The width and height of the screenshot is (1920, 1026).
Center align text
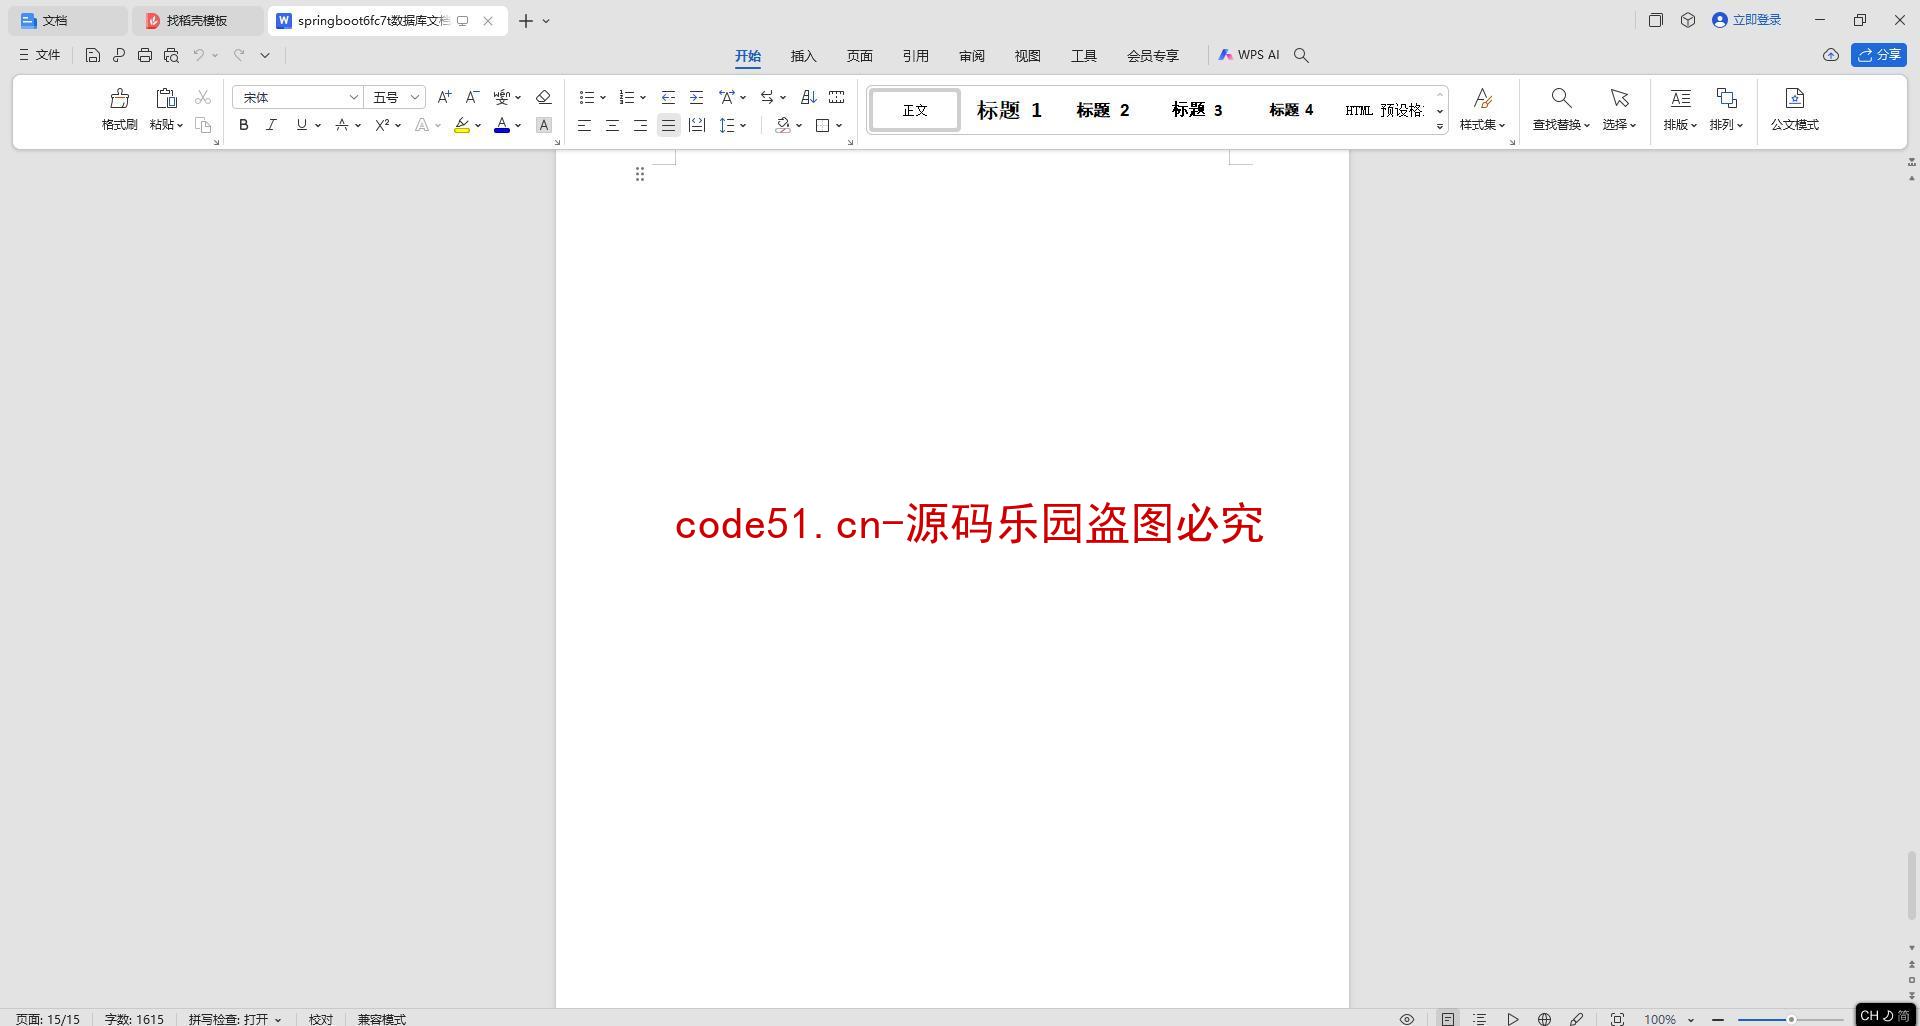[612, 125]
